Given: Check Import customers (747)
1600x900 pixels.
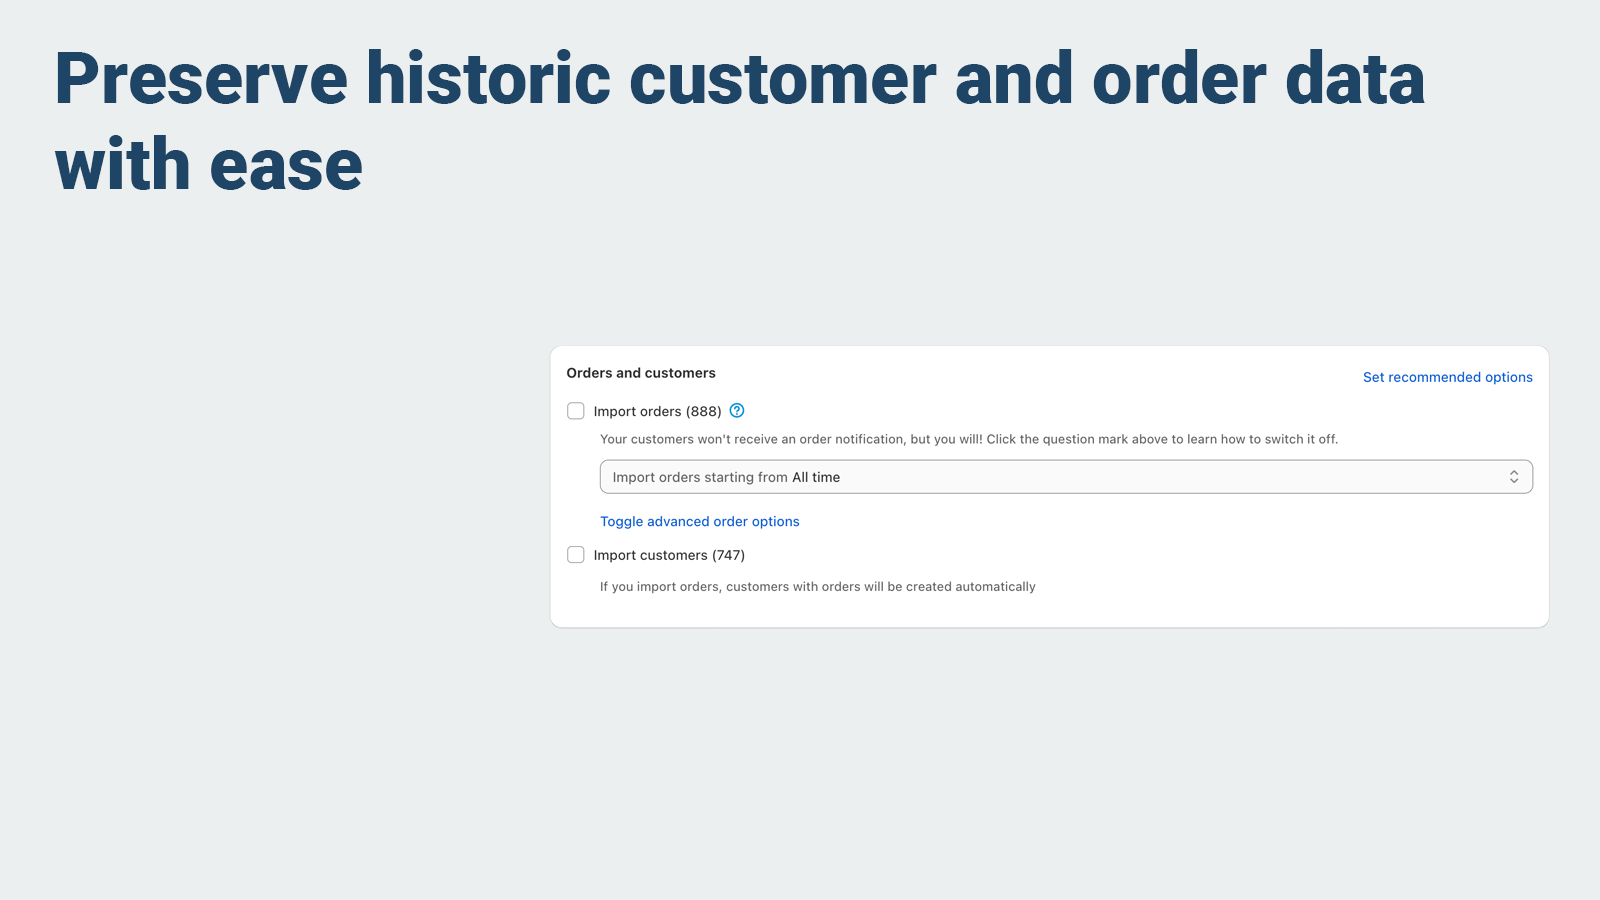Looking at the screenshot, I should click(575, 554).
